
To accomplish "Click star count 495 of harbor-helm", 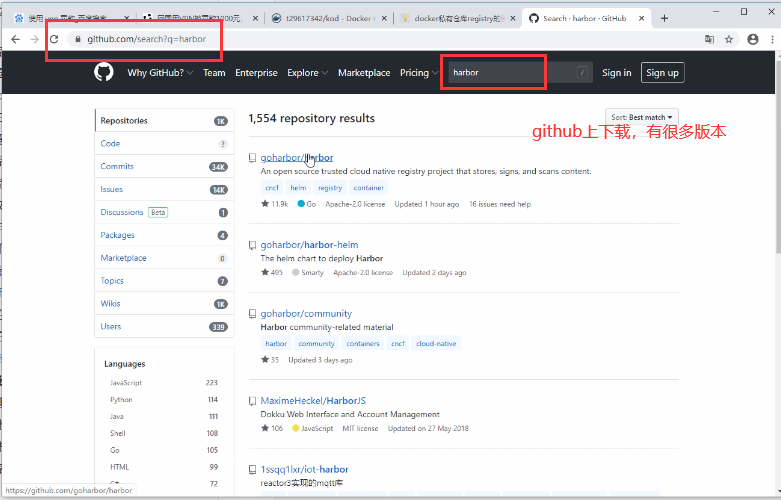I will 272,272.
